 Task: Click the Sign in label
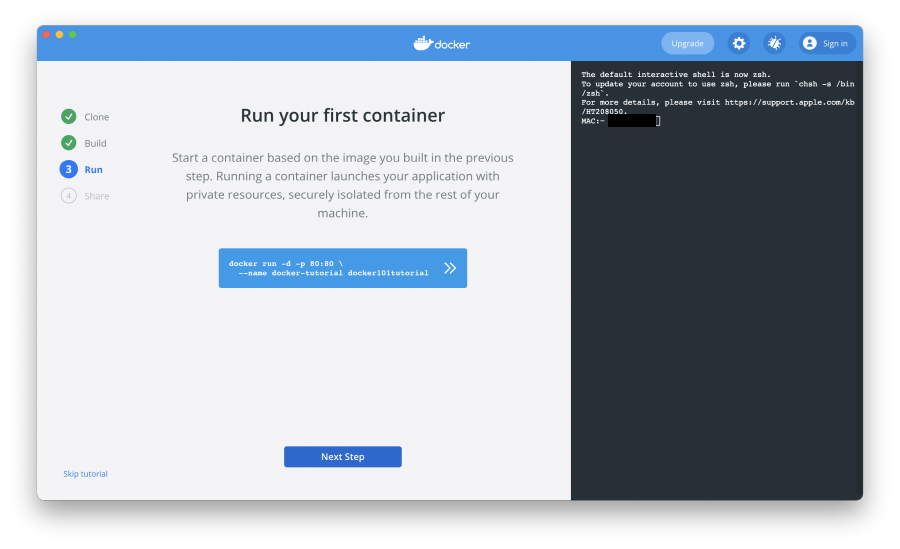[835, 44]
